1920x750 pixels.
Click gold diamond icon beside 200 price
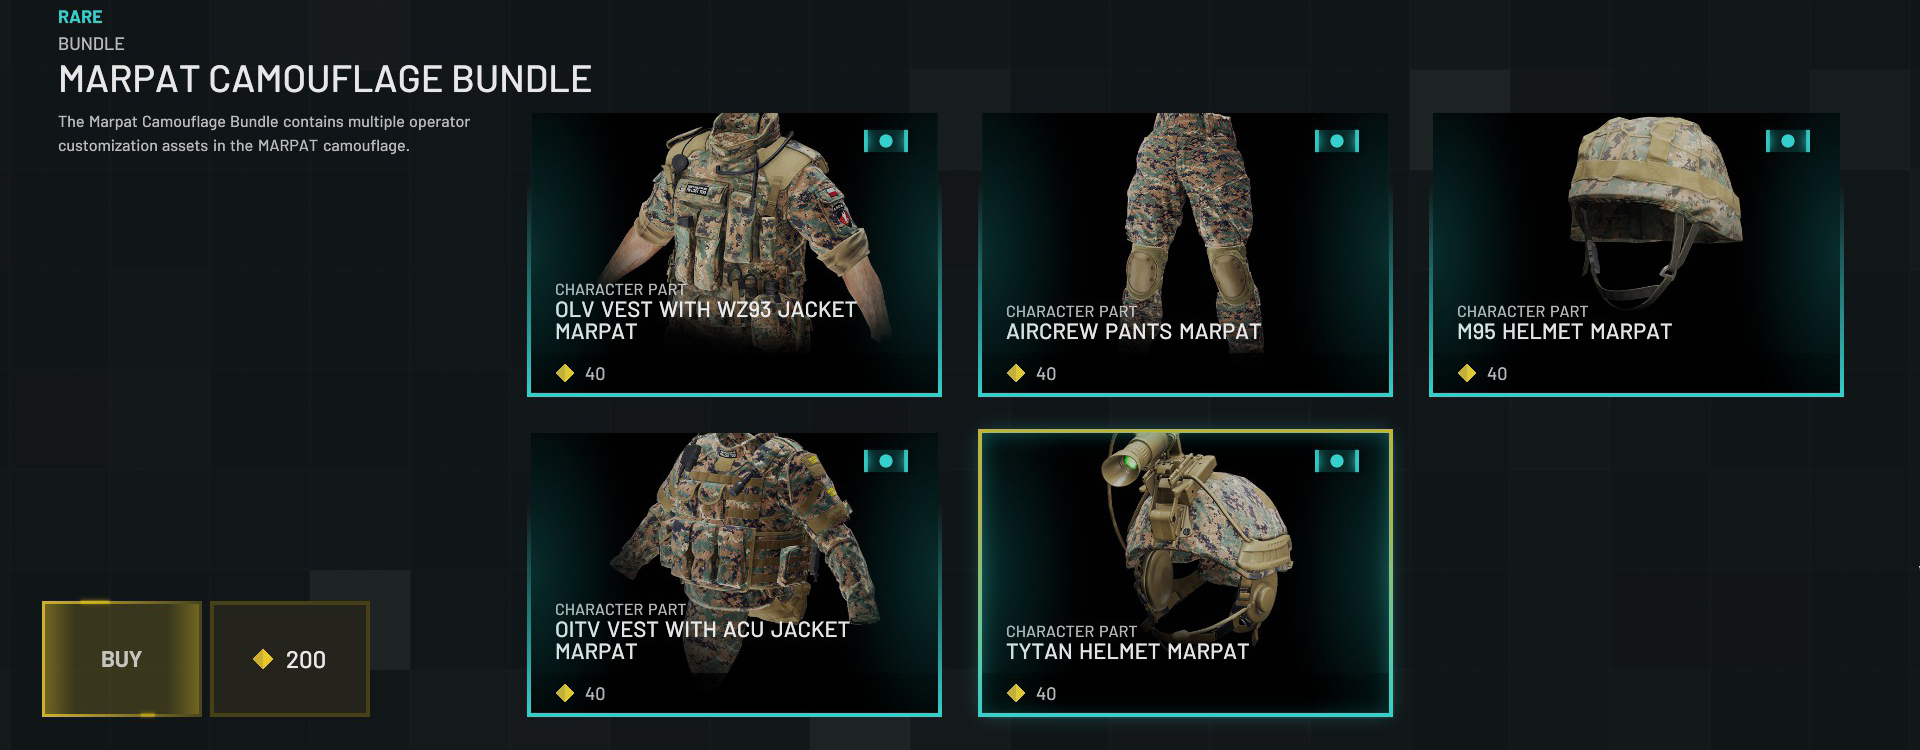point(263,659)
